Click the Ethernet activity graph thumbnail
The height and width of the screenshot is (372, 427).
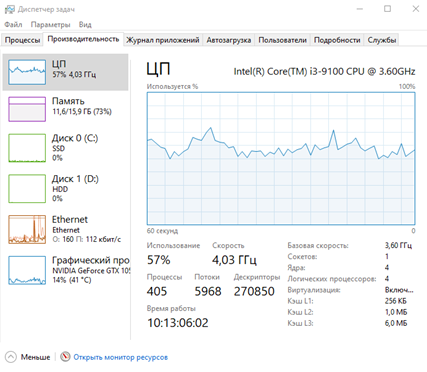(27, 229)
